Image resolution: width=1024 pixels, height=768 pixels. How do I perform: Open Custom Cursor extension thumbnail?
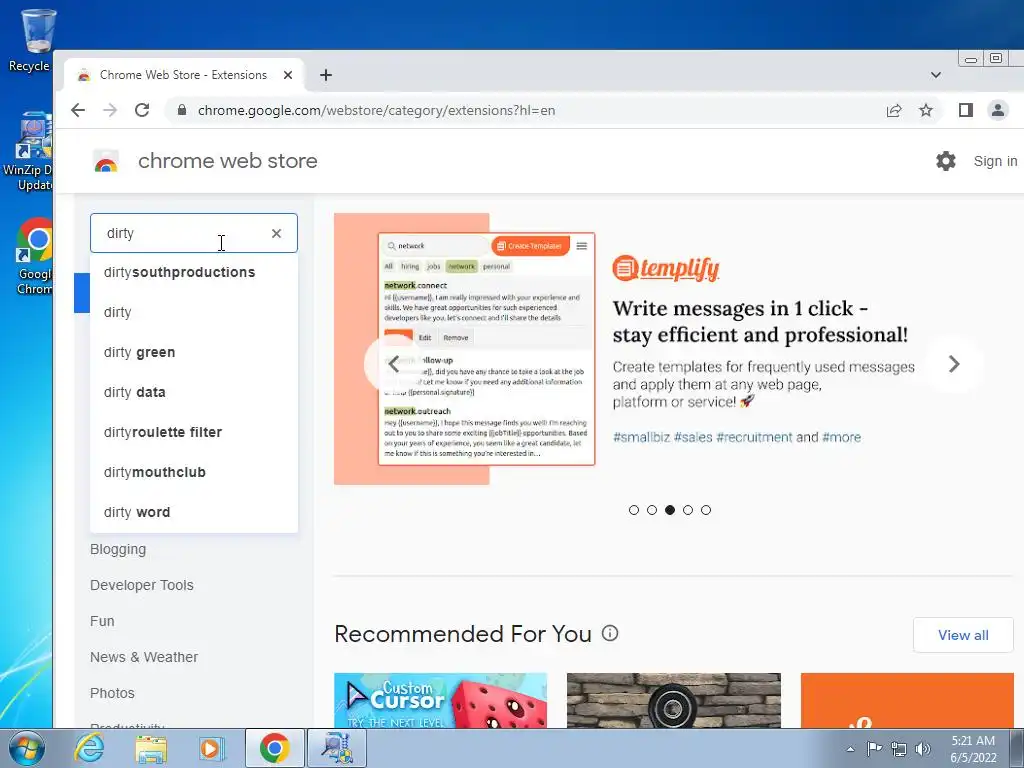coord(441,700)
